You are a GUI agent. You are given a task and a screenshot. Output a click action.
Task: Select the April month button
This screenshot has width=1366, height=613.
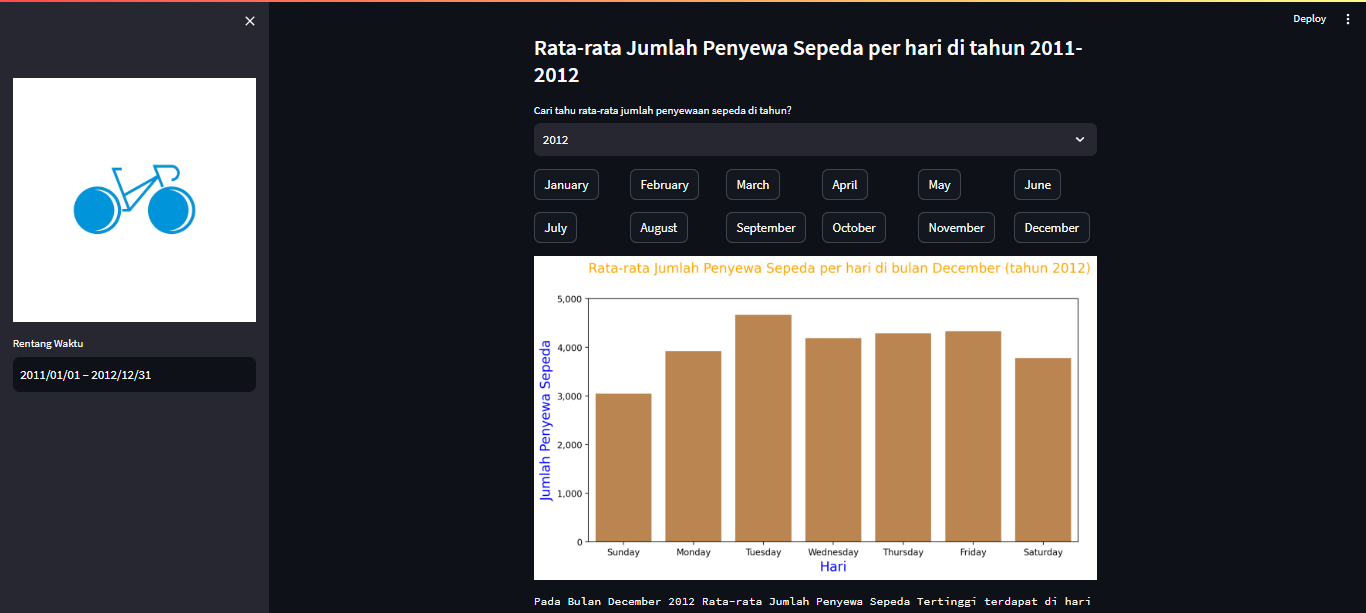[x=845, y=184]
